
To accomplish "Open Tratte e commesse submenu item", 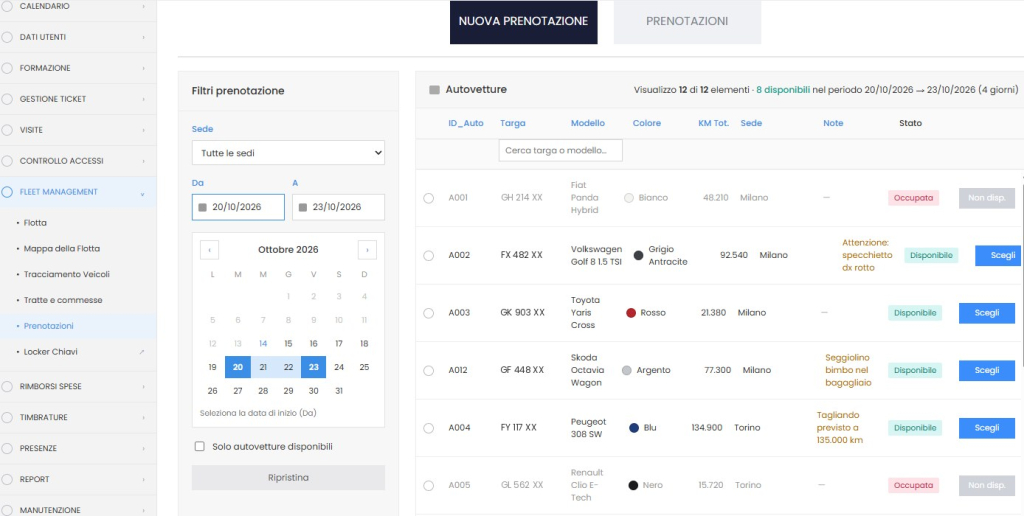I will pyautogui.click(x=63, y=300).
